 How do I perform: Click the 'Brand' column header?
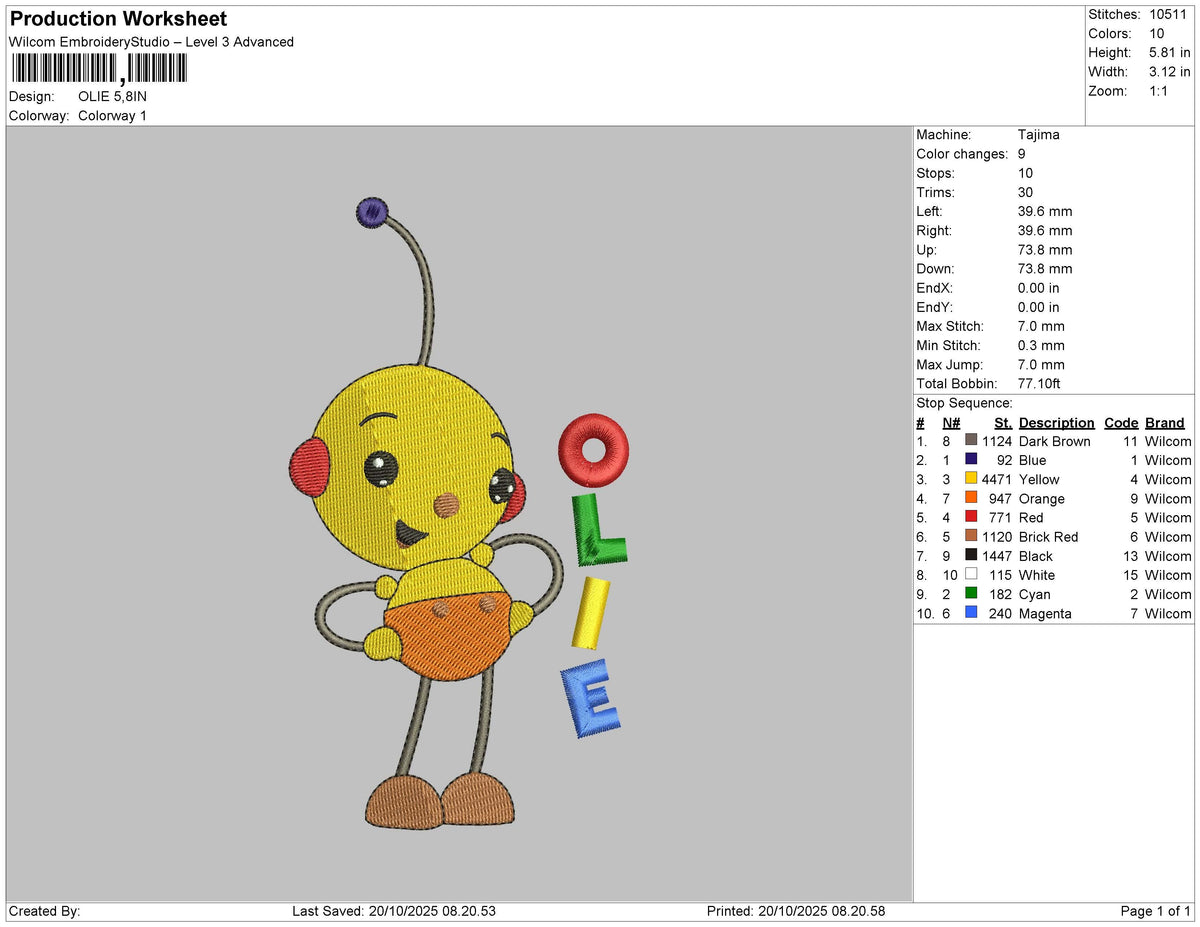[x=1165, y=422]
